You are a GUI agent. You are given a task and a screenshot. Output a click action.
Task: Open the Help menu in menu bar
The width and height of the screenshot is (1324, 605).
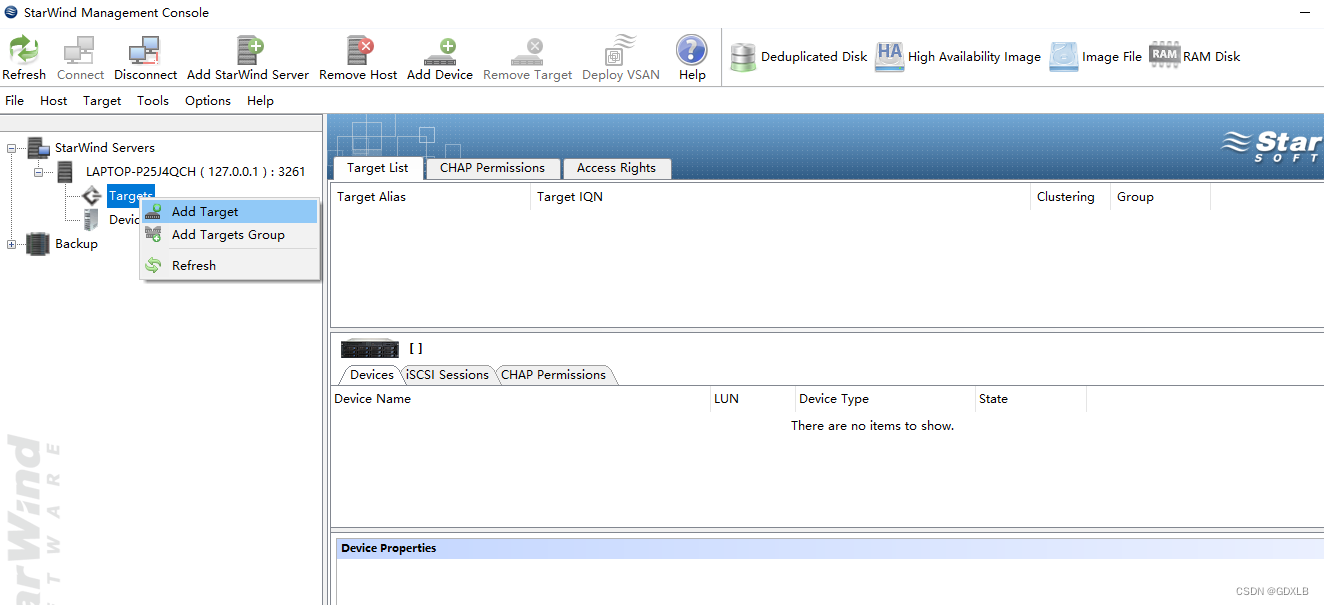[x=260, y=101]
